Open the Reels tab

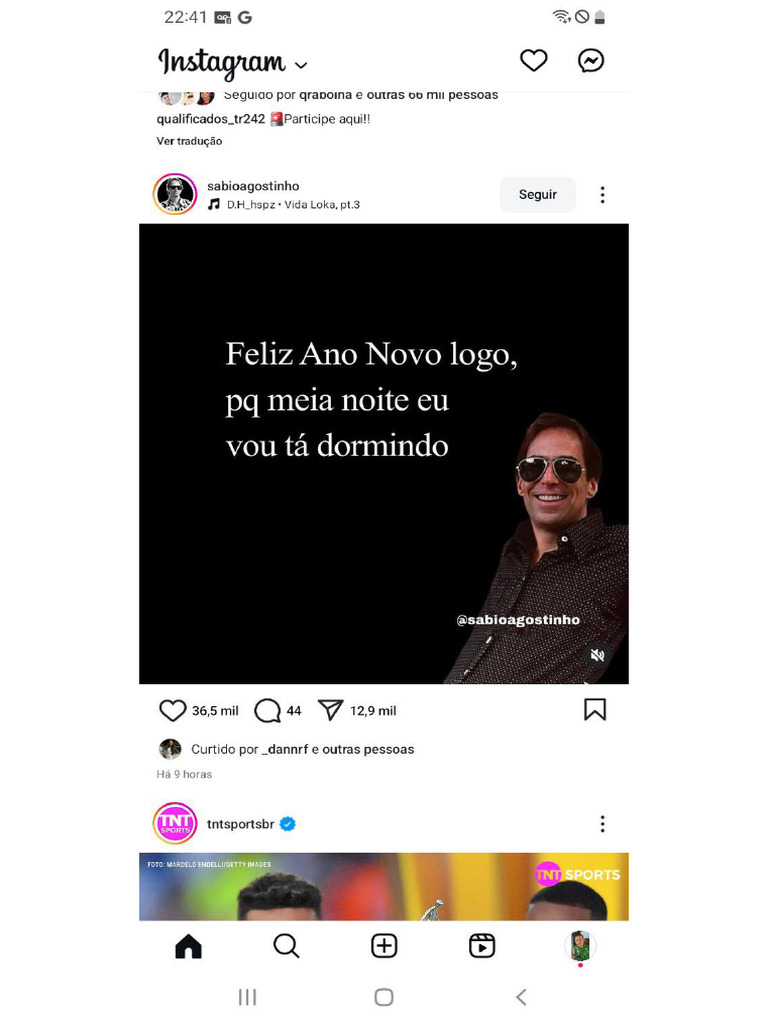pyautogui.click(x=482, y=946)
